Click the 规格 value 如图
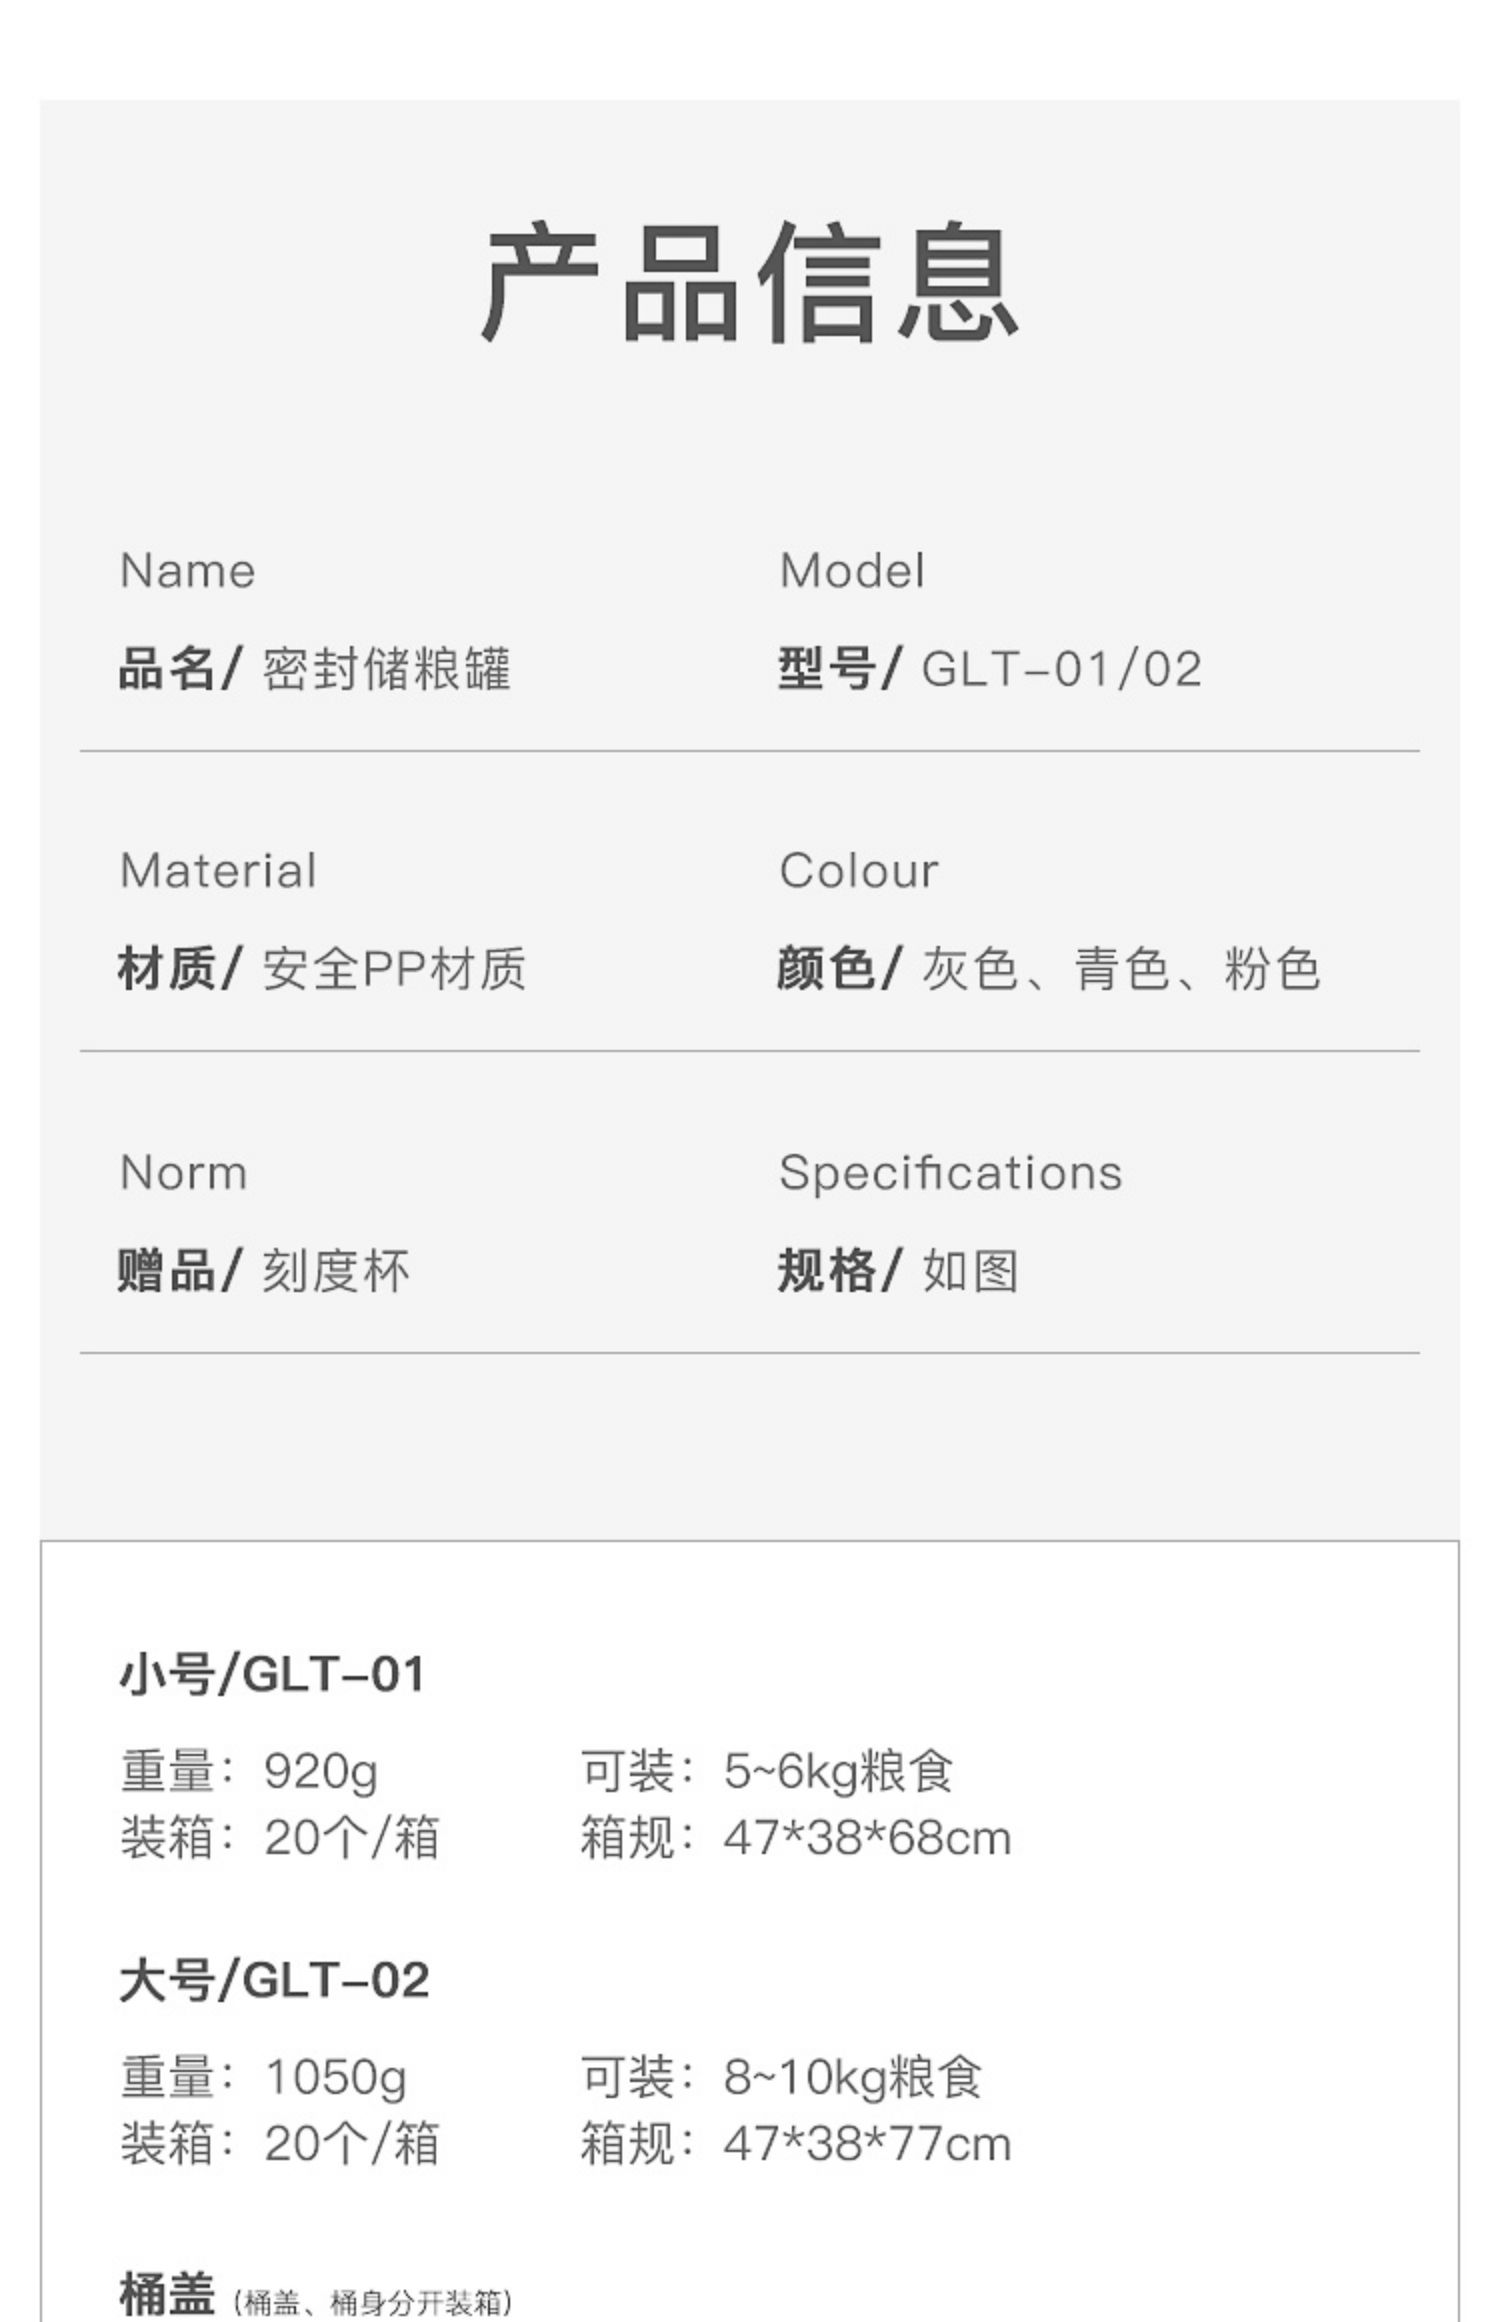The width and height of the screenshot is (1500, 2322). (970, 1271)
